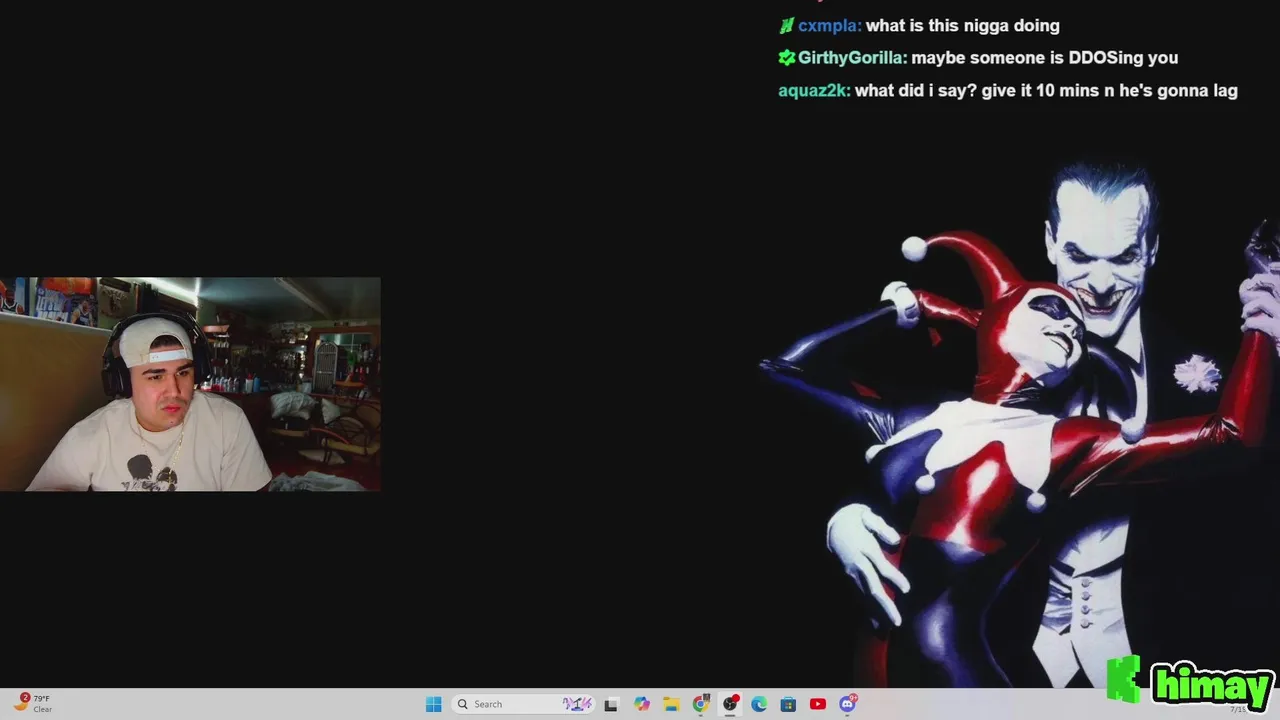Image resolution: width=1280 pixels, height=720 pixels.
Task: Click message "maybe someone is DDOSing you"
Action: pyautogui.click(x=1045, y=58)
